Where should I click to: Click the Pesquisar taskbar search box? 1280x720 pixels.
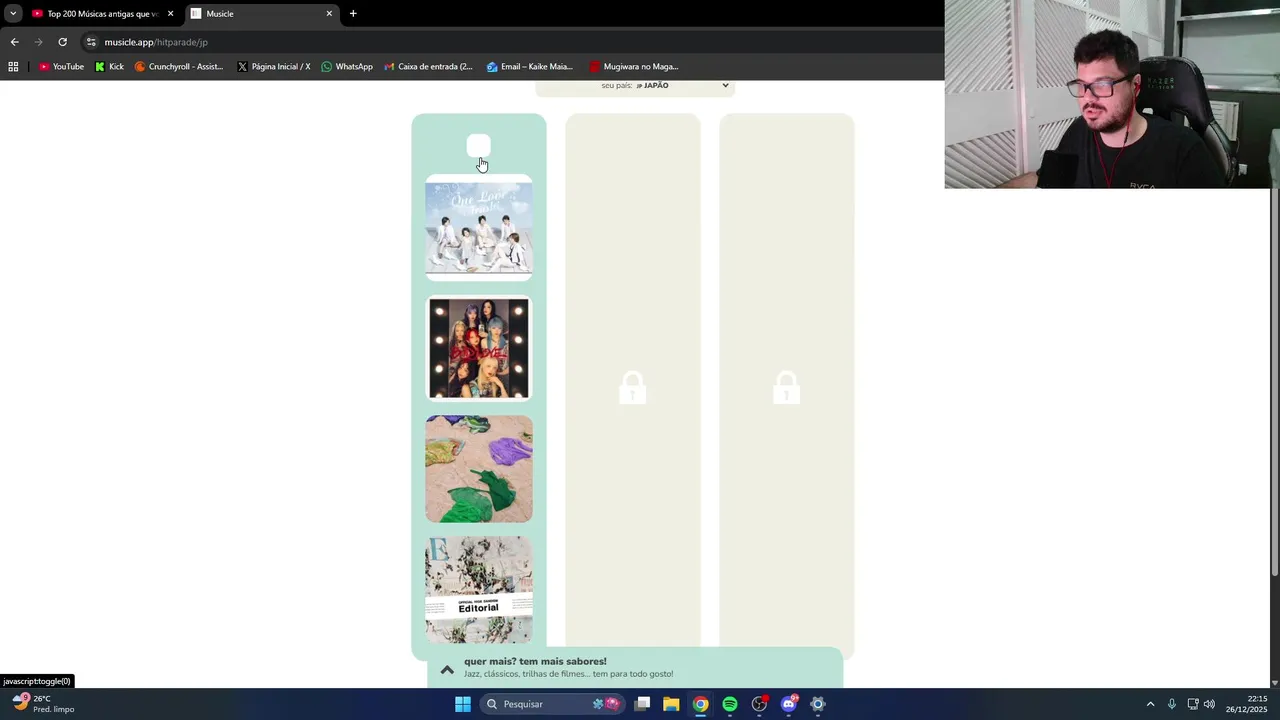pyautogui.click(x=553, y=704)
